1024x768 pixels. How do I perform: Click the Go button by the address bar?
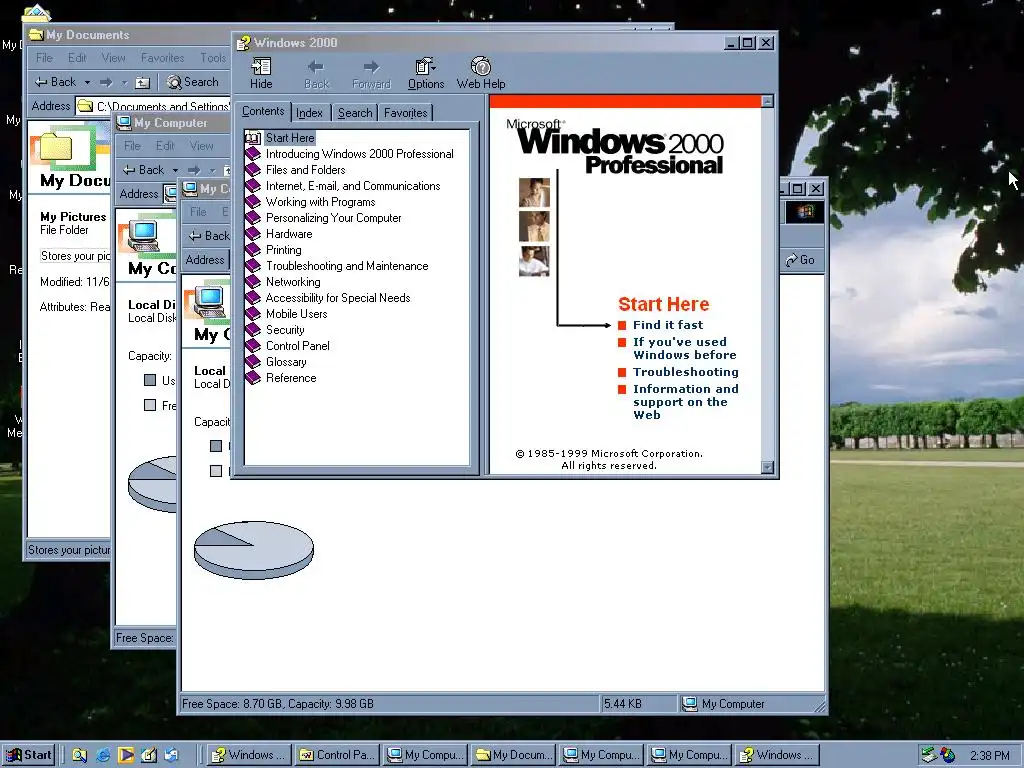[x=801, y=260]
